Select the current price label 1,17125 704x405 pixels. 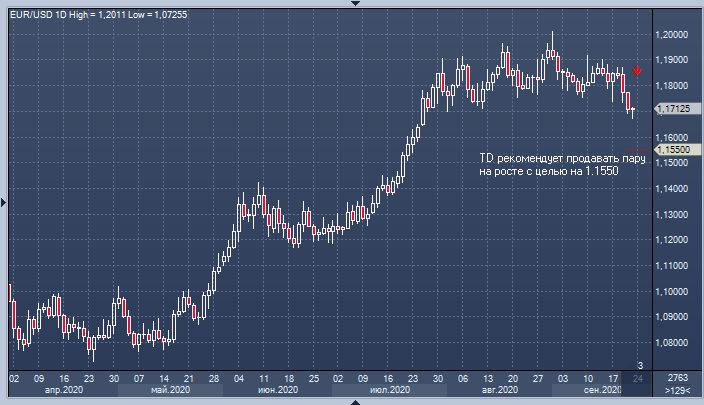point(674,108)
